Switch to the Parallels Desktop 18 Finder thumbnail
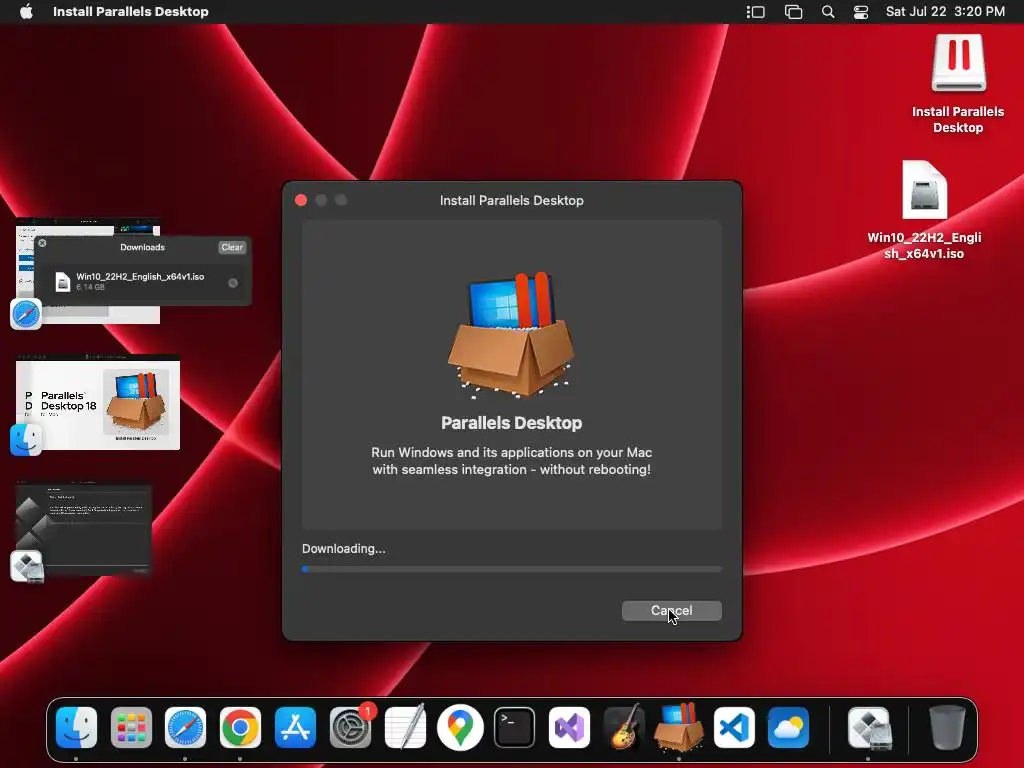 click(x=98, y=402)
